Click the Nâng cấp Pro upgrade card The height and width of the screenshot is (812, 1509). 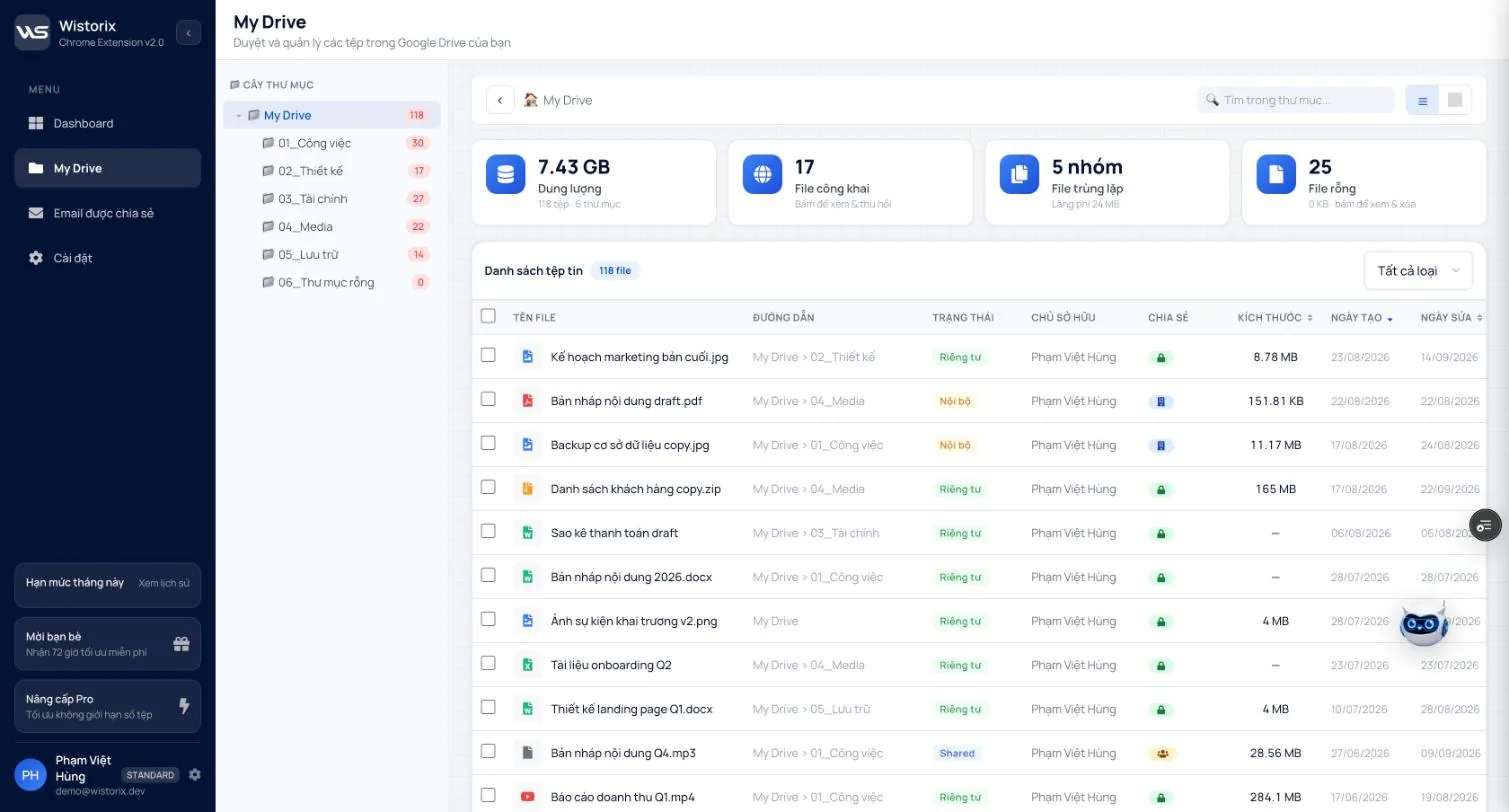click(x=107, y=706)
